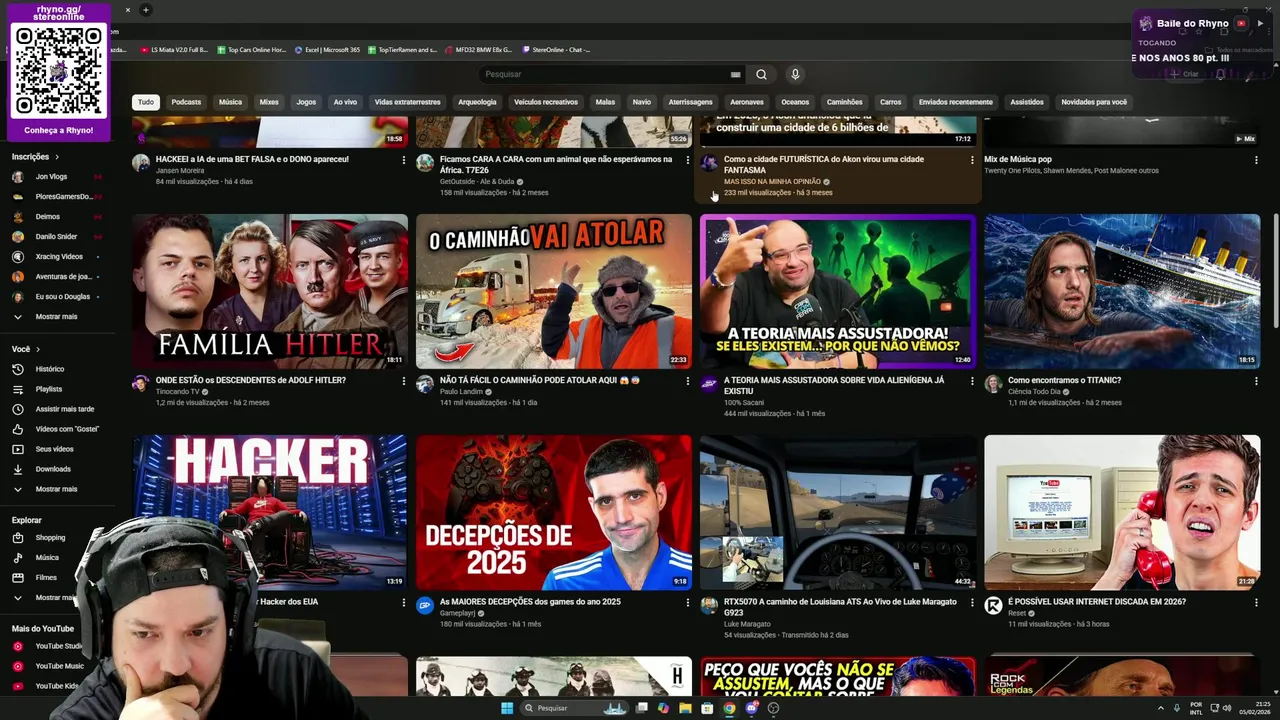Open OBS Studio from the taskbar
This screenshot has height=720, width=1280.
click(x=773, y=708)
